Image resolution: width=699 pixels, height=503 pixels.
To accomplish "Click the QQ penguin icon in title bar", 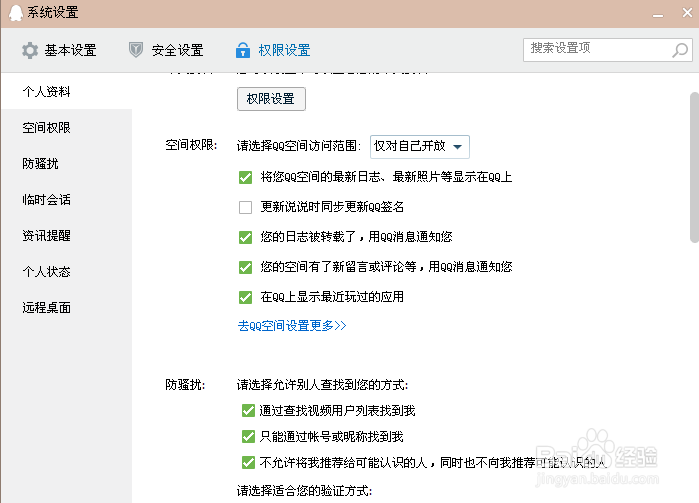I will (16, 13).
